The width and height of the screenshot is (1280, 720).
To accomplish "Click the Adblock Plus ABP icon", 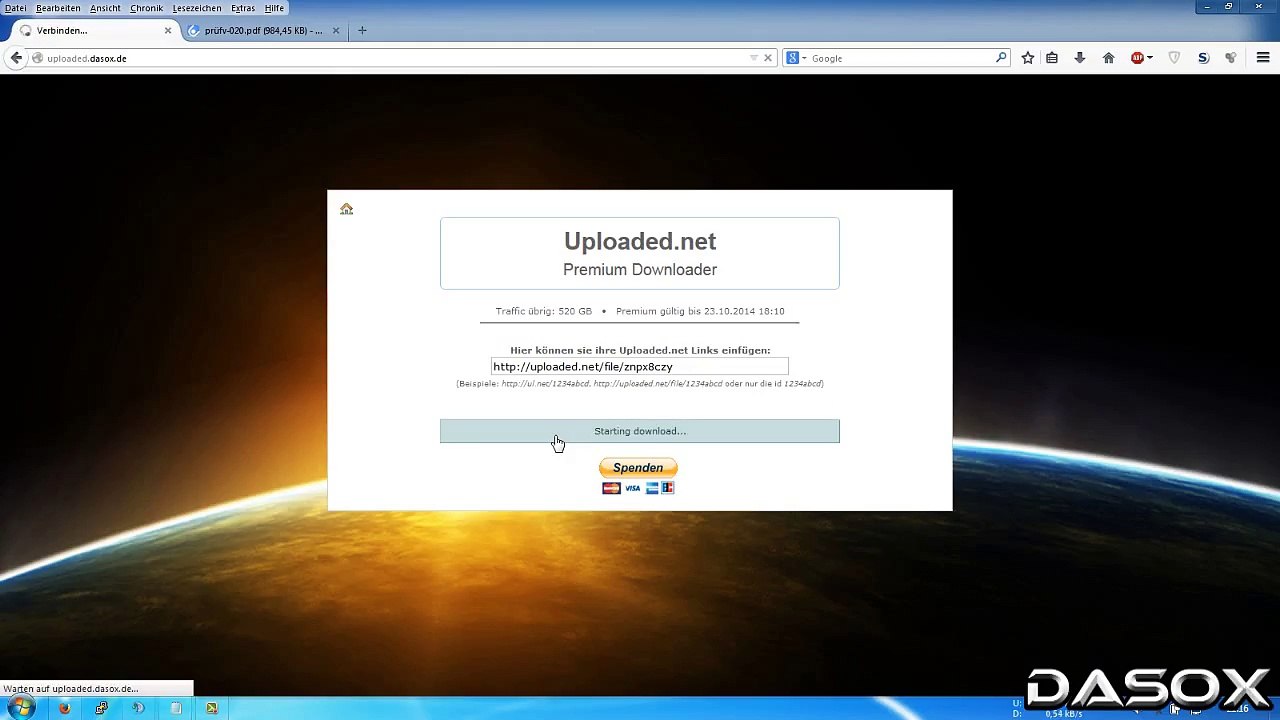I will (1136, 58).
